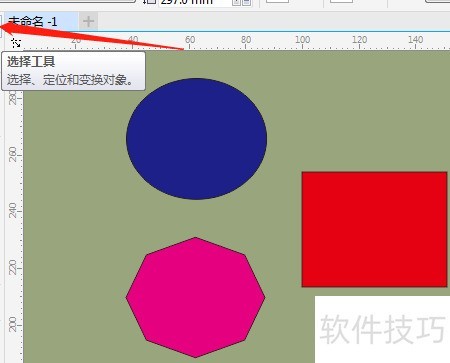Click the property bar button right of the height field
The height and width of the screenshot is (363, 450).
tap(277, 2)
